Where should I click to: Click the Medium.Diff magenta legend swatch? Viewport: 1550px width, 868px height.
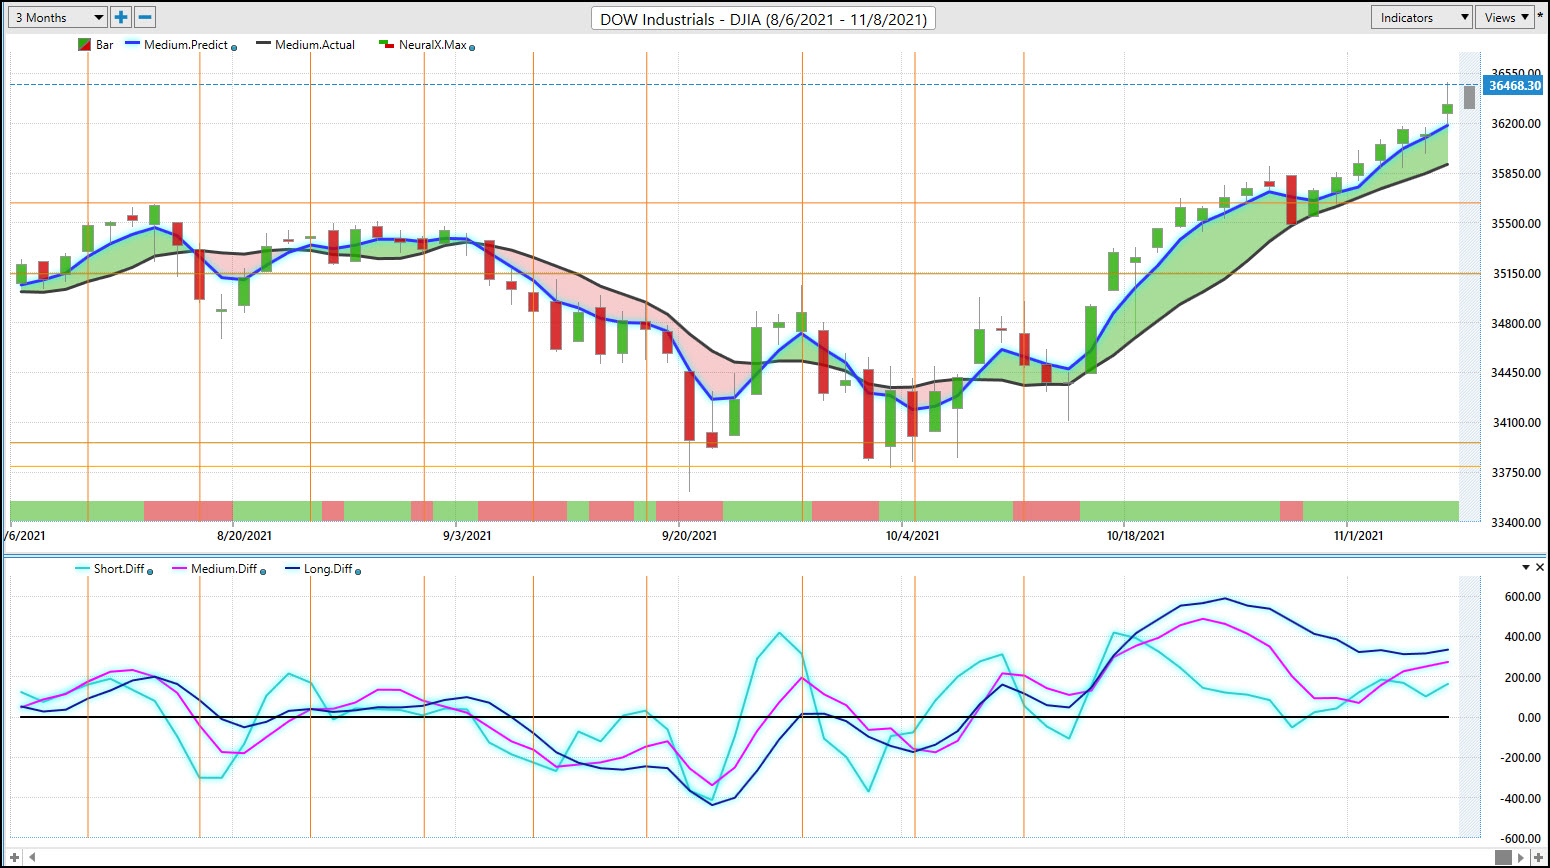click(180, 568)
